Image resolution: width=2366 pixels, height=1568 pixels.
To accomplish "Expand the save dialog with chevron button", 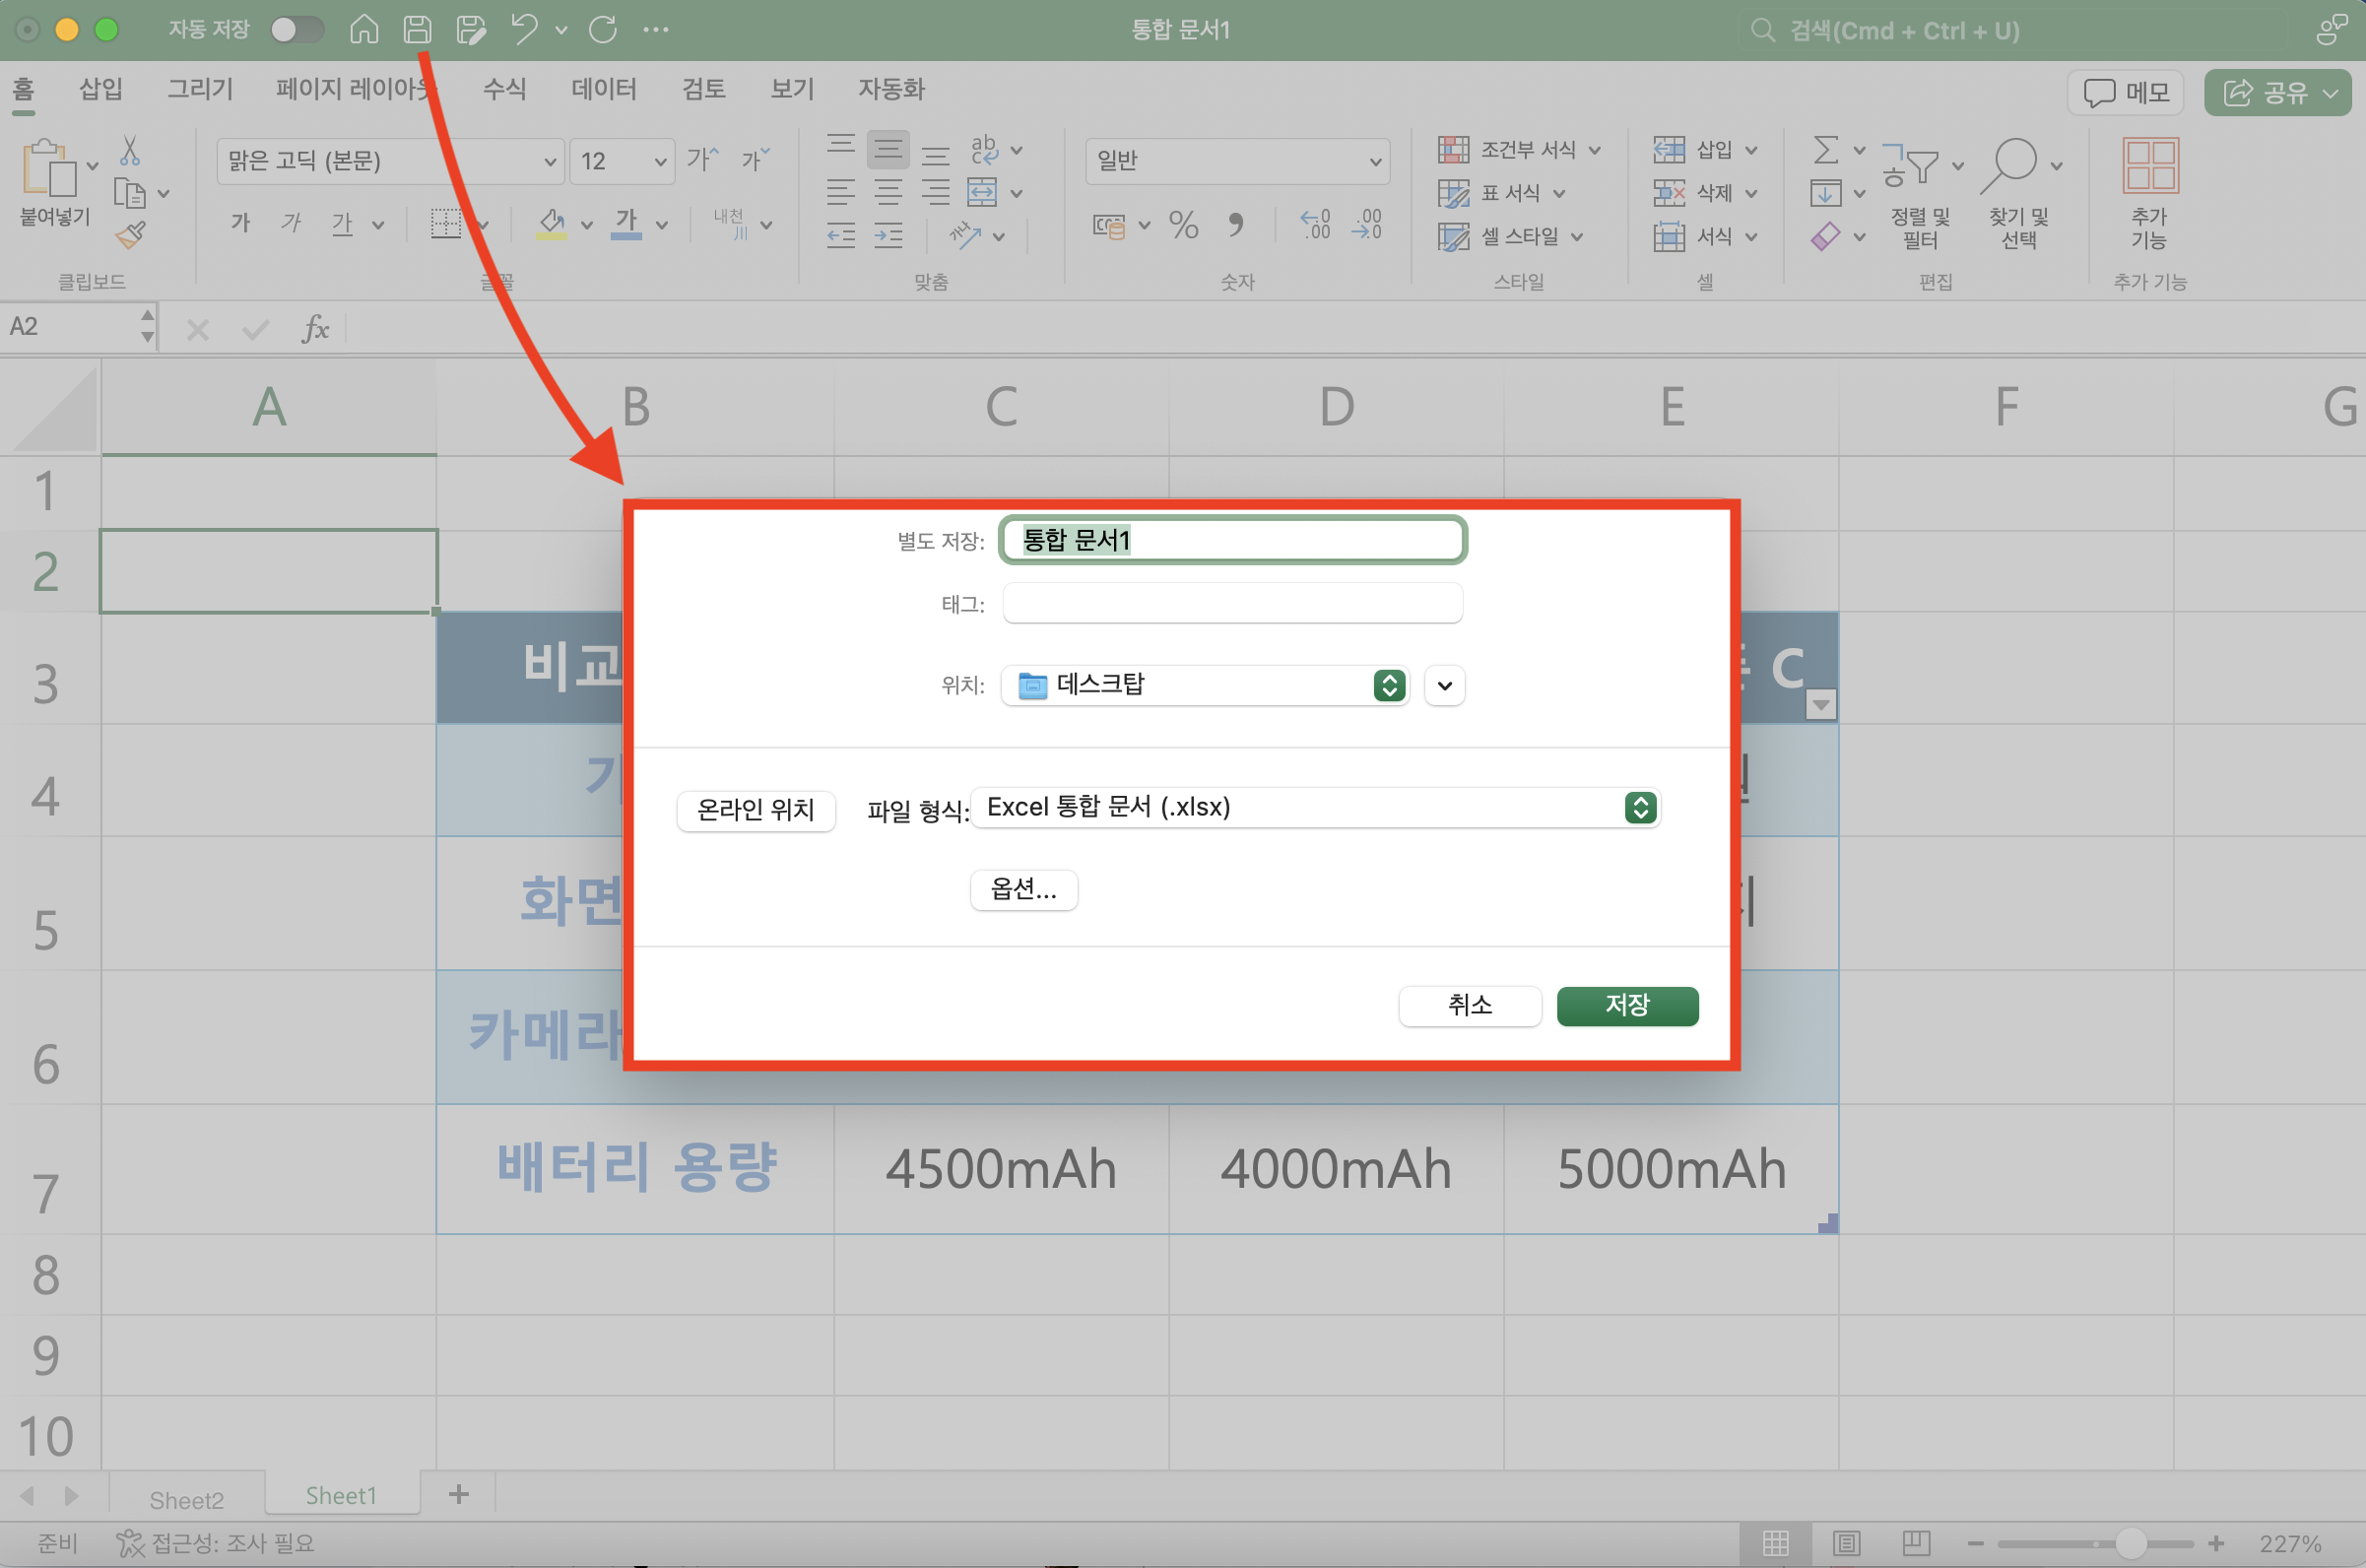I will (1445, 685).
